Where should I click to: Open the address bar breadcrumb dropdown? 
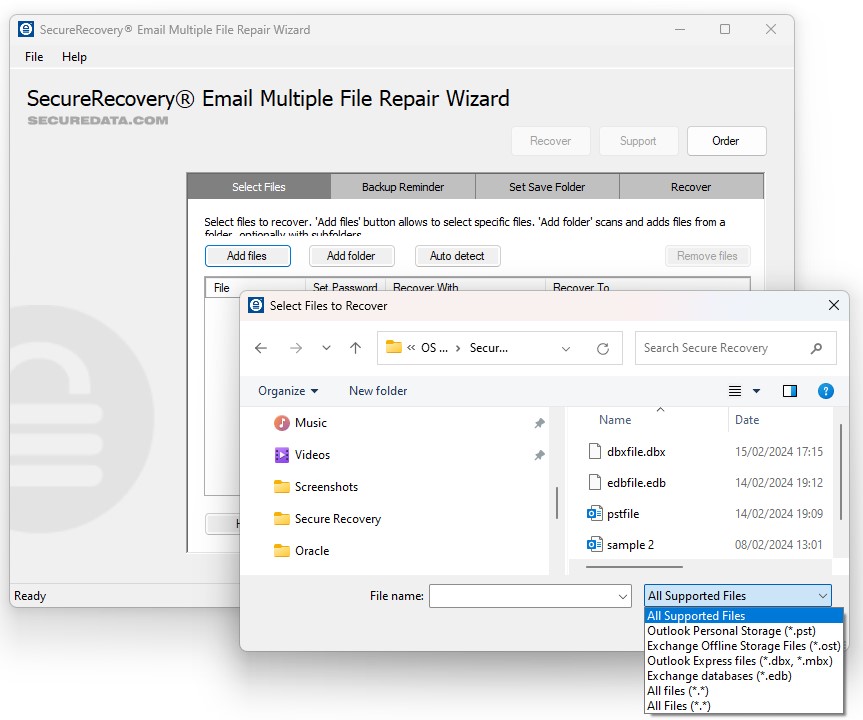pyautogui.click(x=566, y=347)
